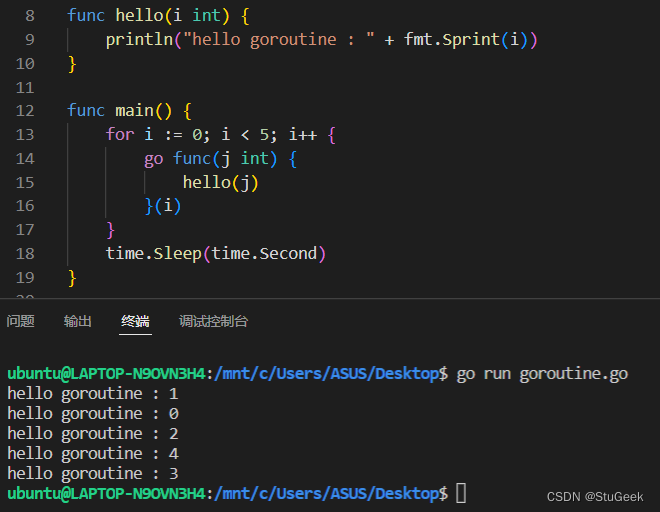Image resolution: width=660 pixels, height=512 pixels.
Task: Click fmt.Sprint in the code
Action: pyautogui.click(x=452, y=40)
